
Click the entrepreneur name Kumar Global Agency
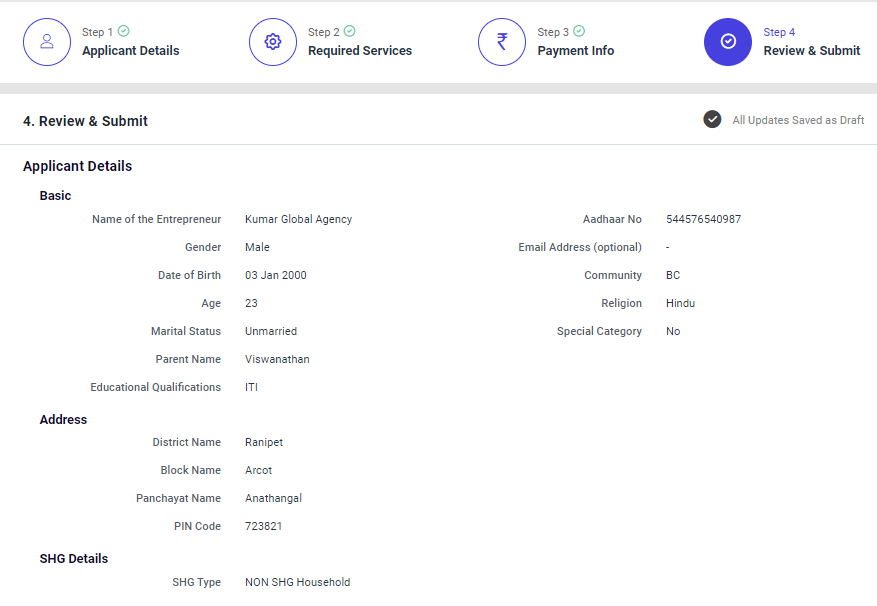(298, 220)
